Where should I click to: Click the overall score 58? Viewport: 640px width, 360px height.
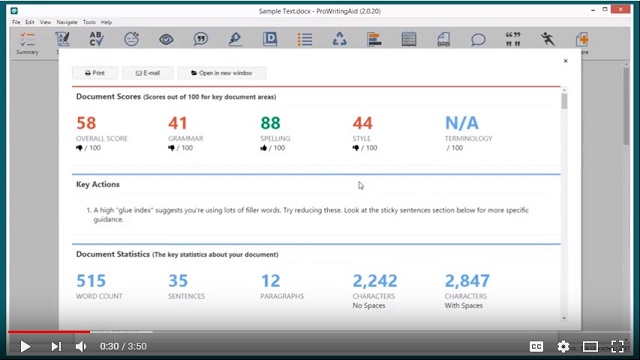coord(86,123)
